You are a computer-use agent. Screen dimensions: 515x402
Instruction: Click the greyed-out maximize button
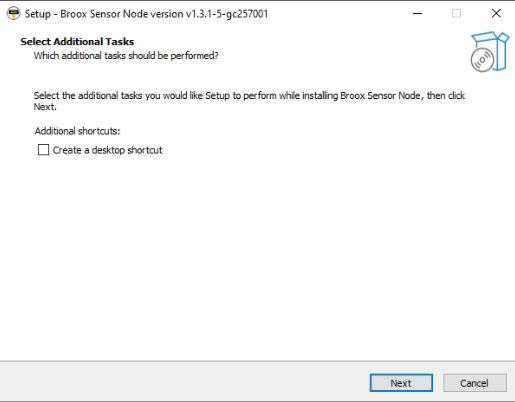click(456, 13)
